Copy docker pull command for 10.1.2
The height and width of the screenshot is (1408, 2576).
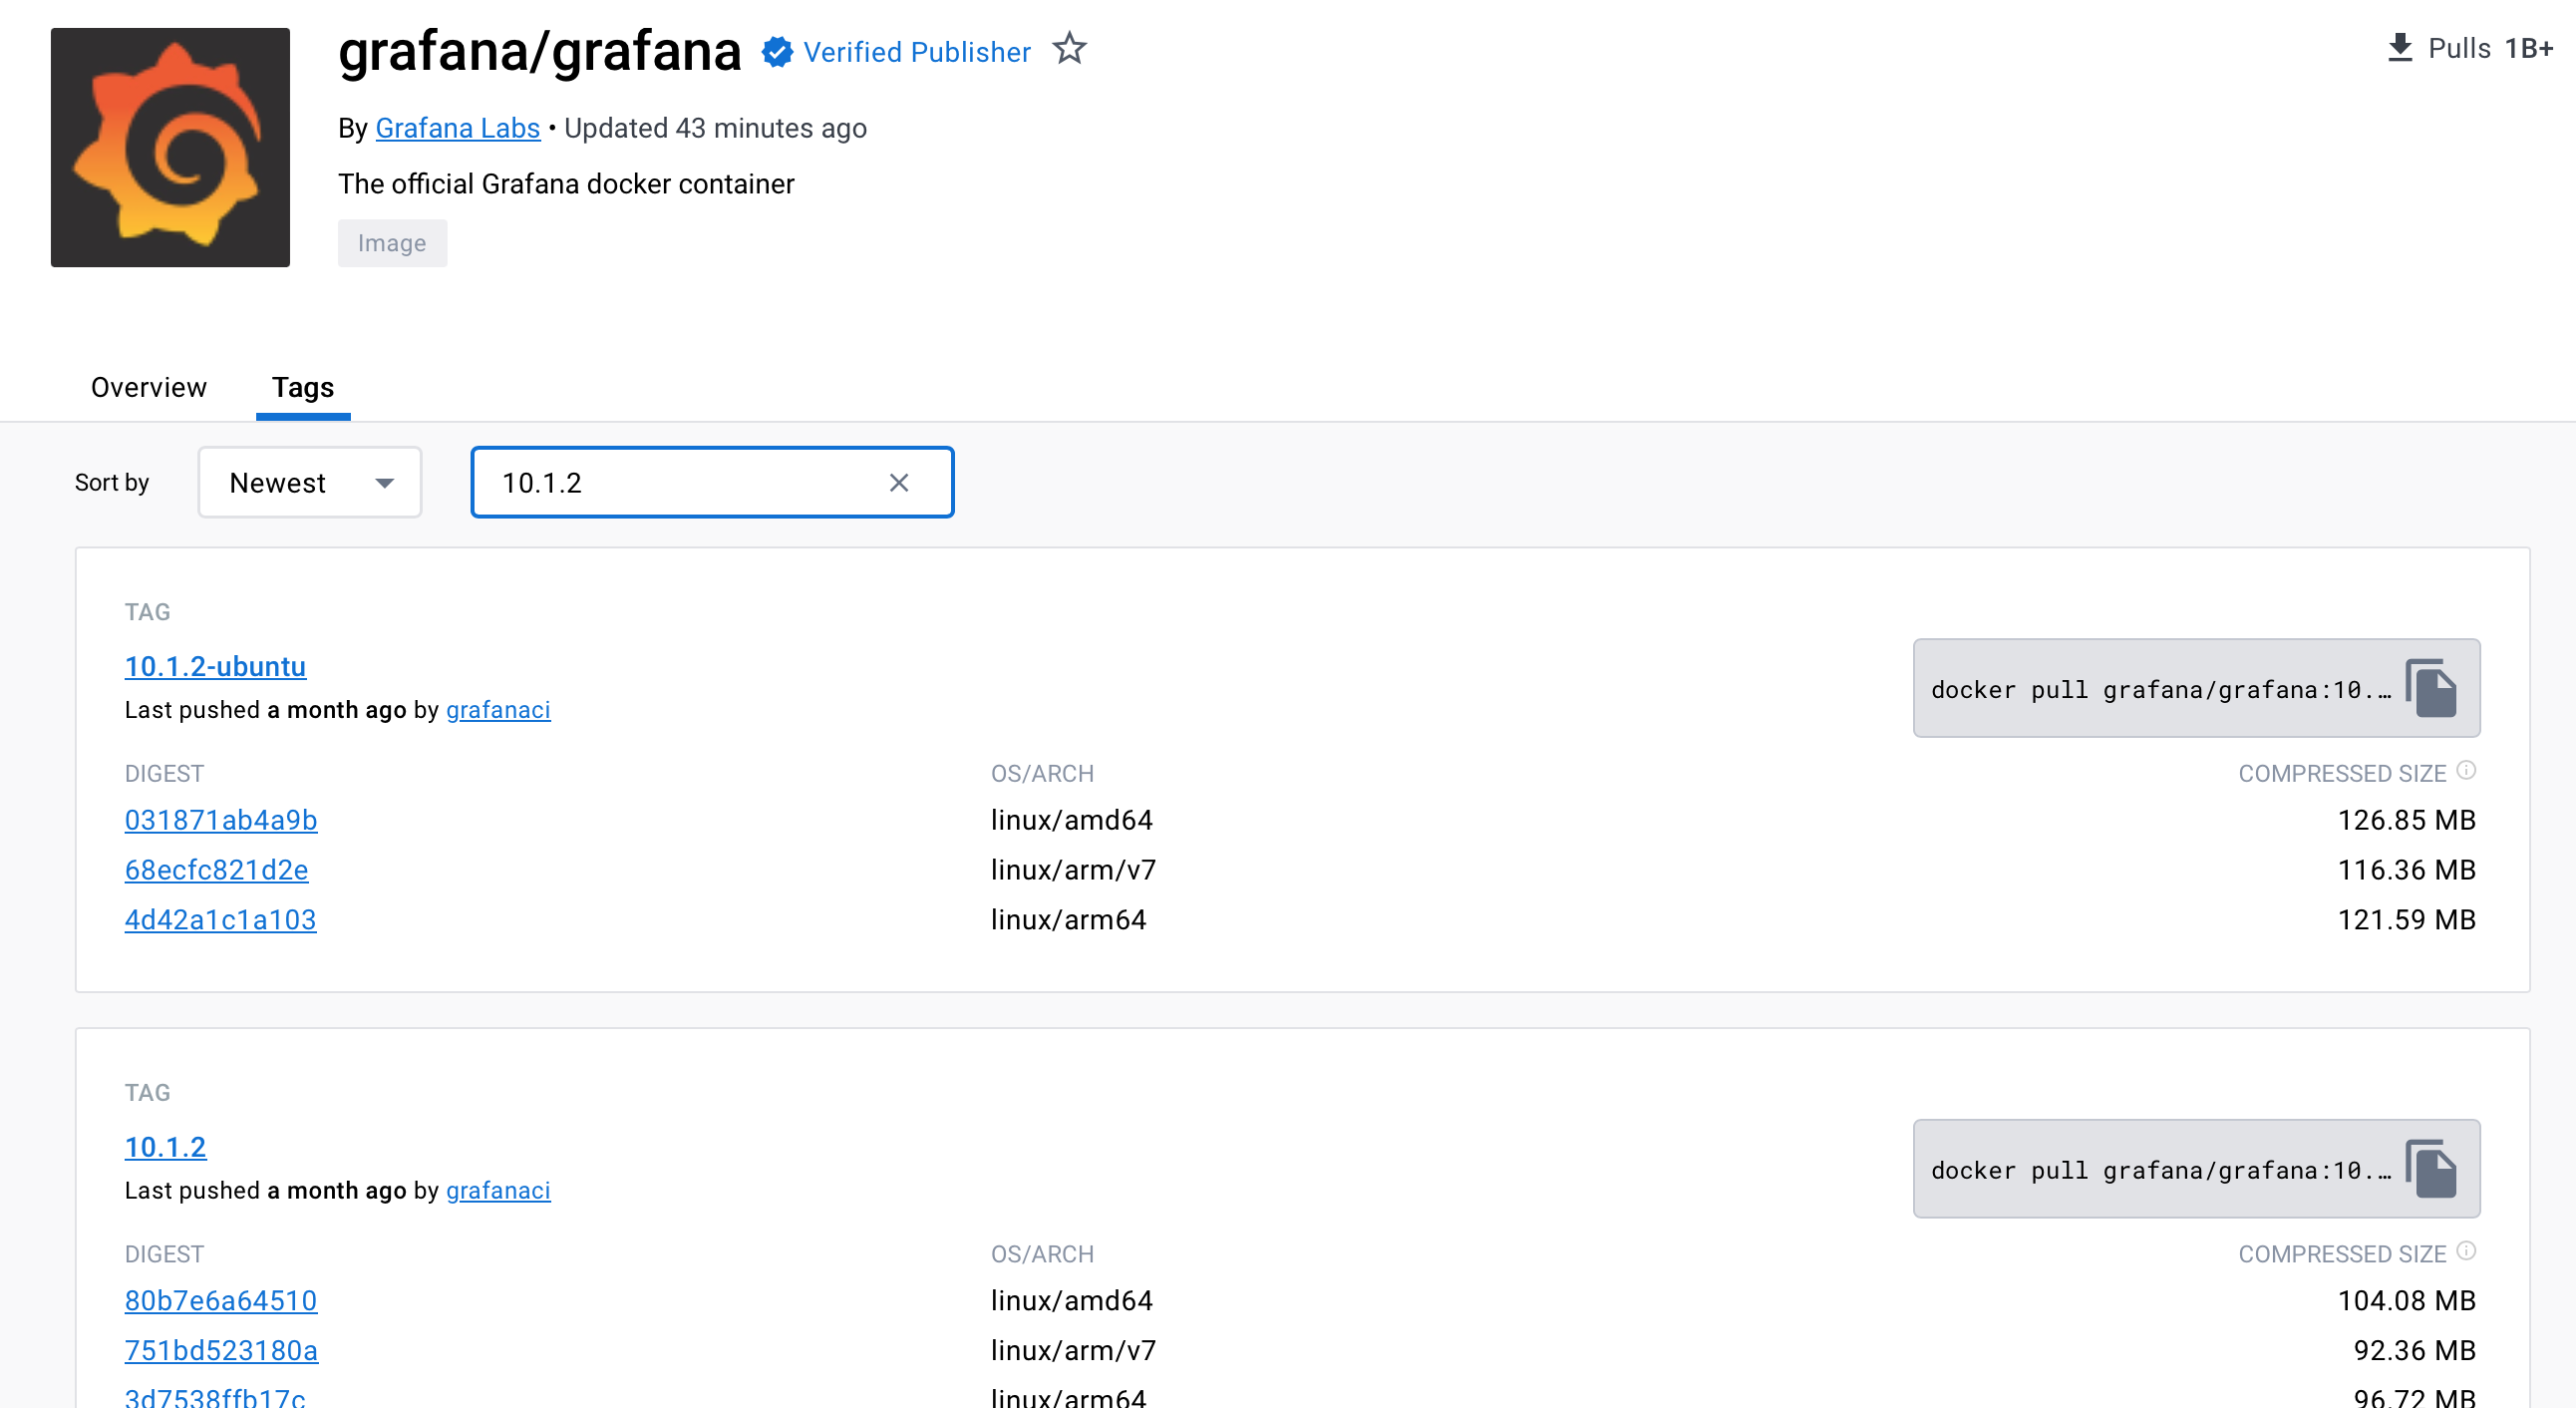click(2433, 1168)
